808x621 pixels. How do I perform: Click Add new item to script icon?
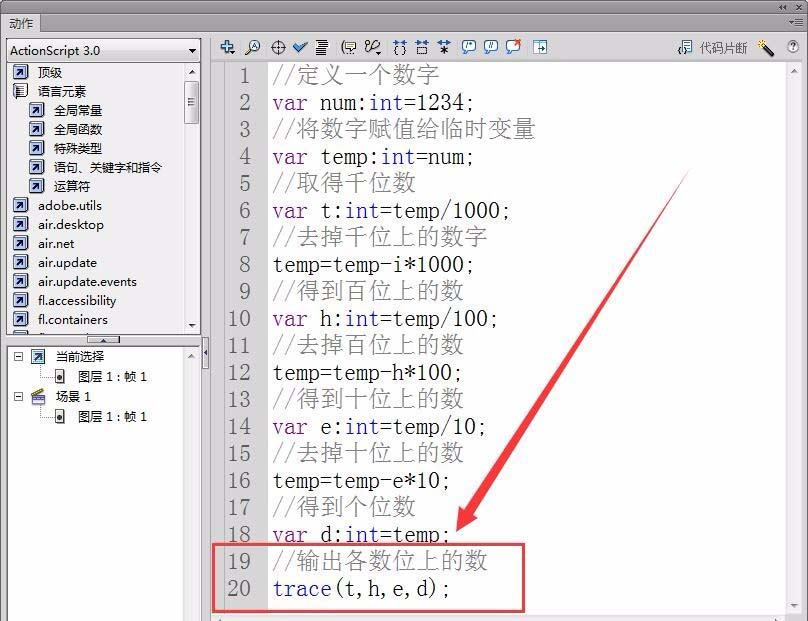[227, 47]
